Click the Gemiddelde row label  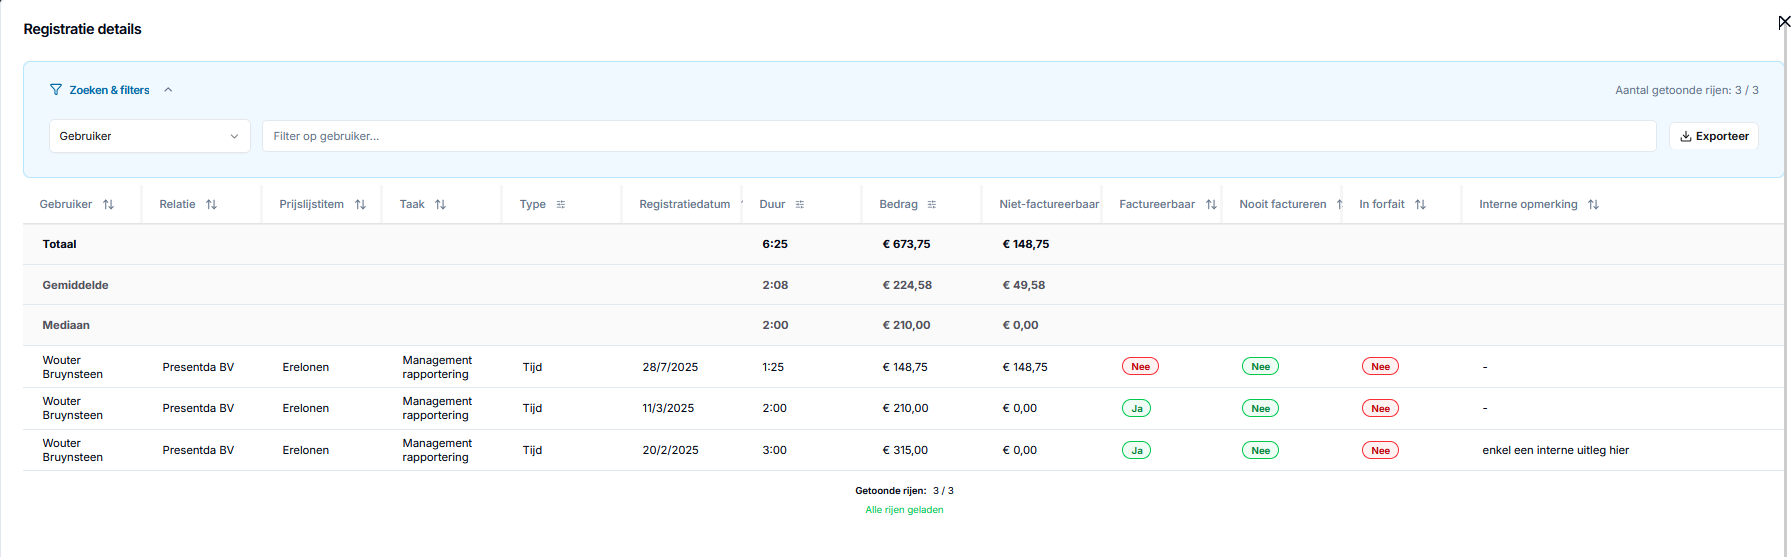(x=75, y=285)
